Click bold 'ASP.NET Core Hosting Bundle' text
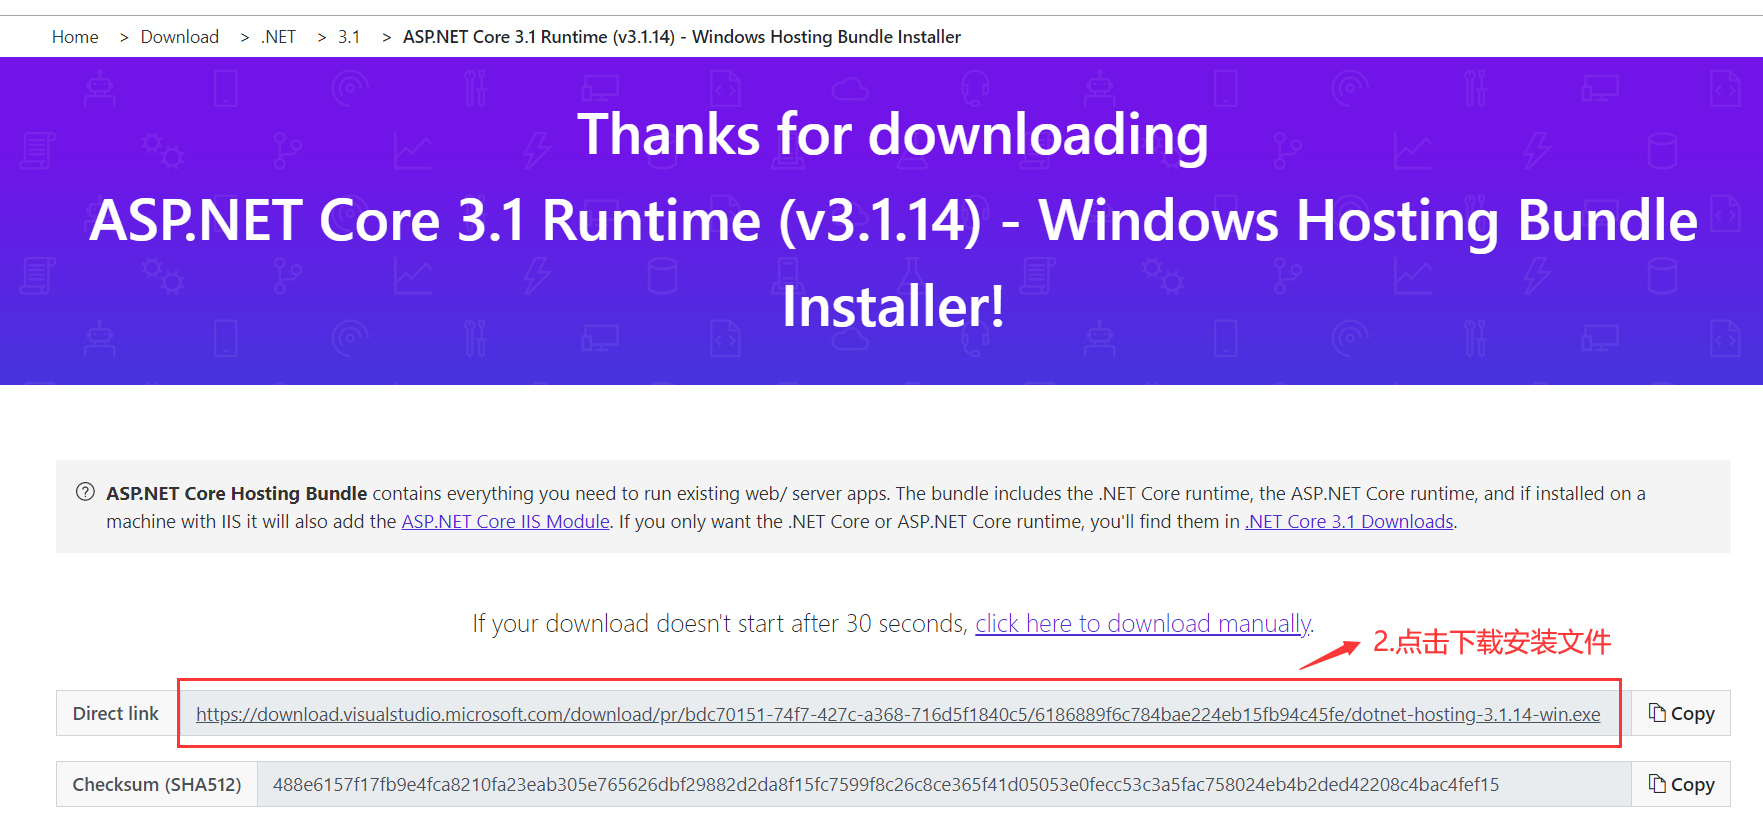Image resolution: width=1763 pixels, height=830 pixels. [237, 493]
